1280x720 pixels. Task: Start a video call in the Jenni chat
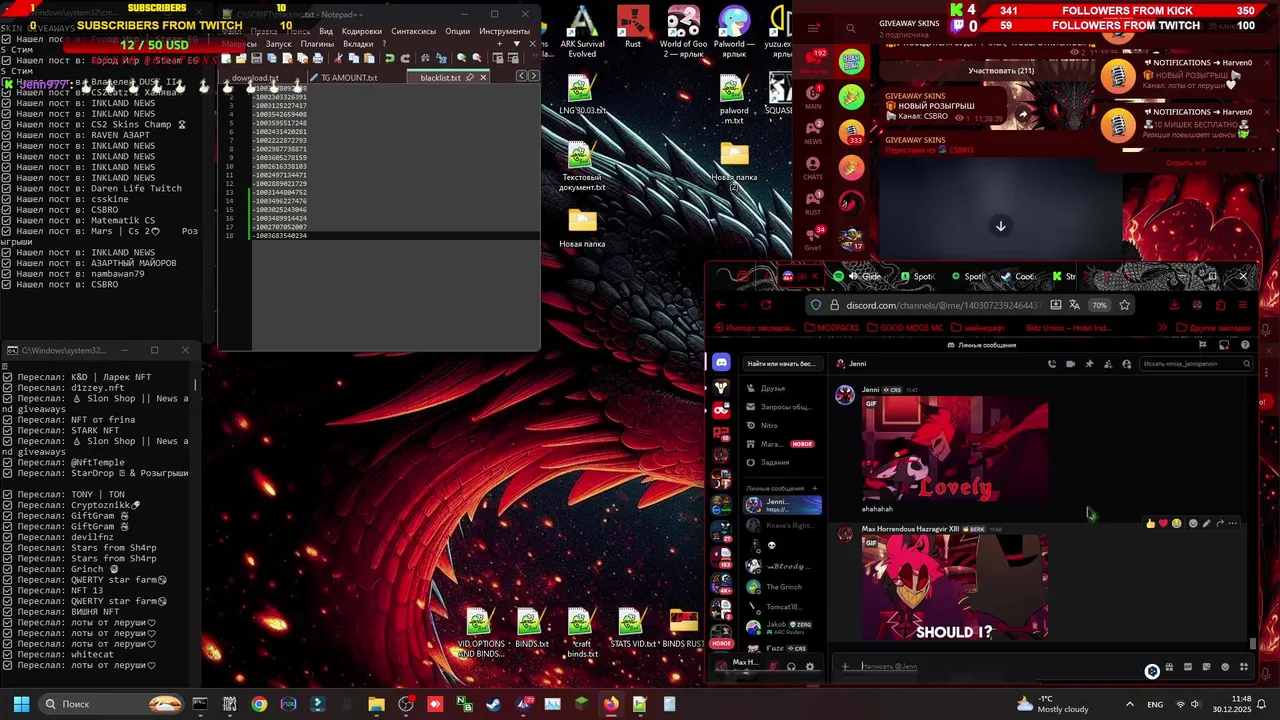[x=1070, y=364]
